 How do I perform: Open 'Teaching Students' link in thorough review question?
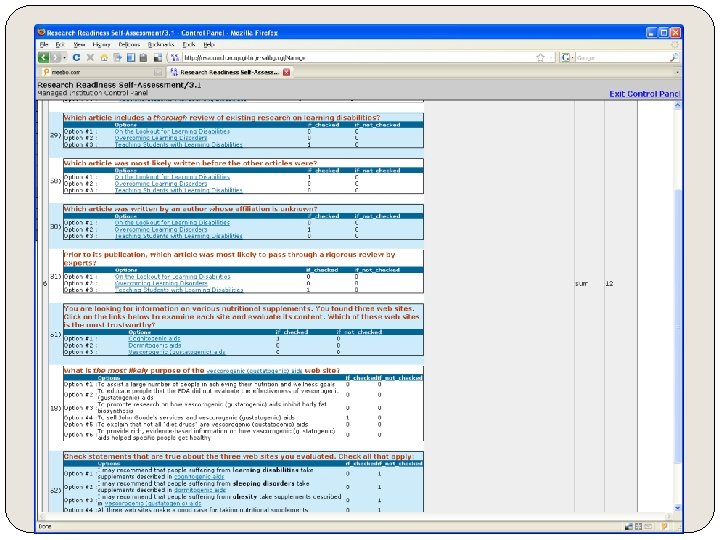[178, 144]
